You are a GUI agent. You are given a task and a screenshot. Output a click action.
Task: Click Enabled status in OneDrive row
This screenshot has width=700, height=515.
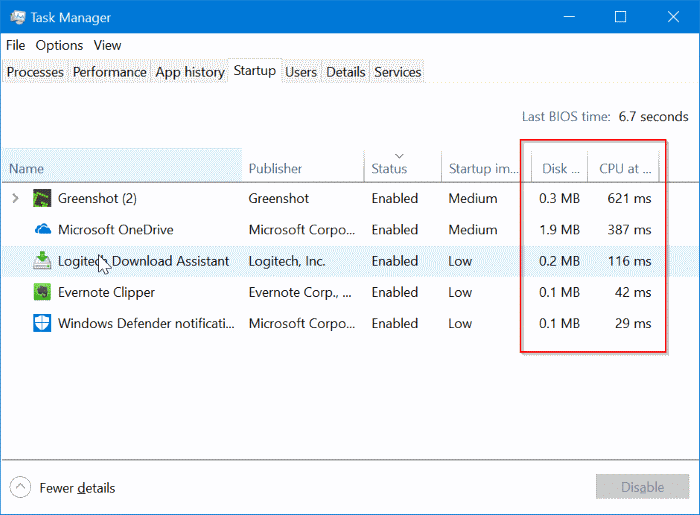click(395, 229)
